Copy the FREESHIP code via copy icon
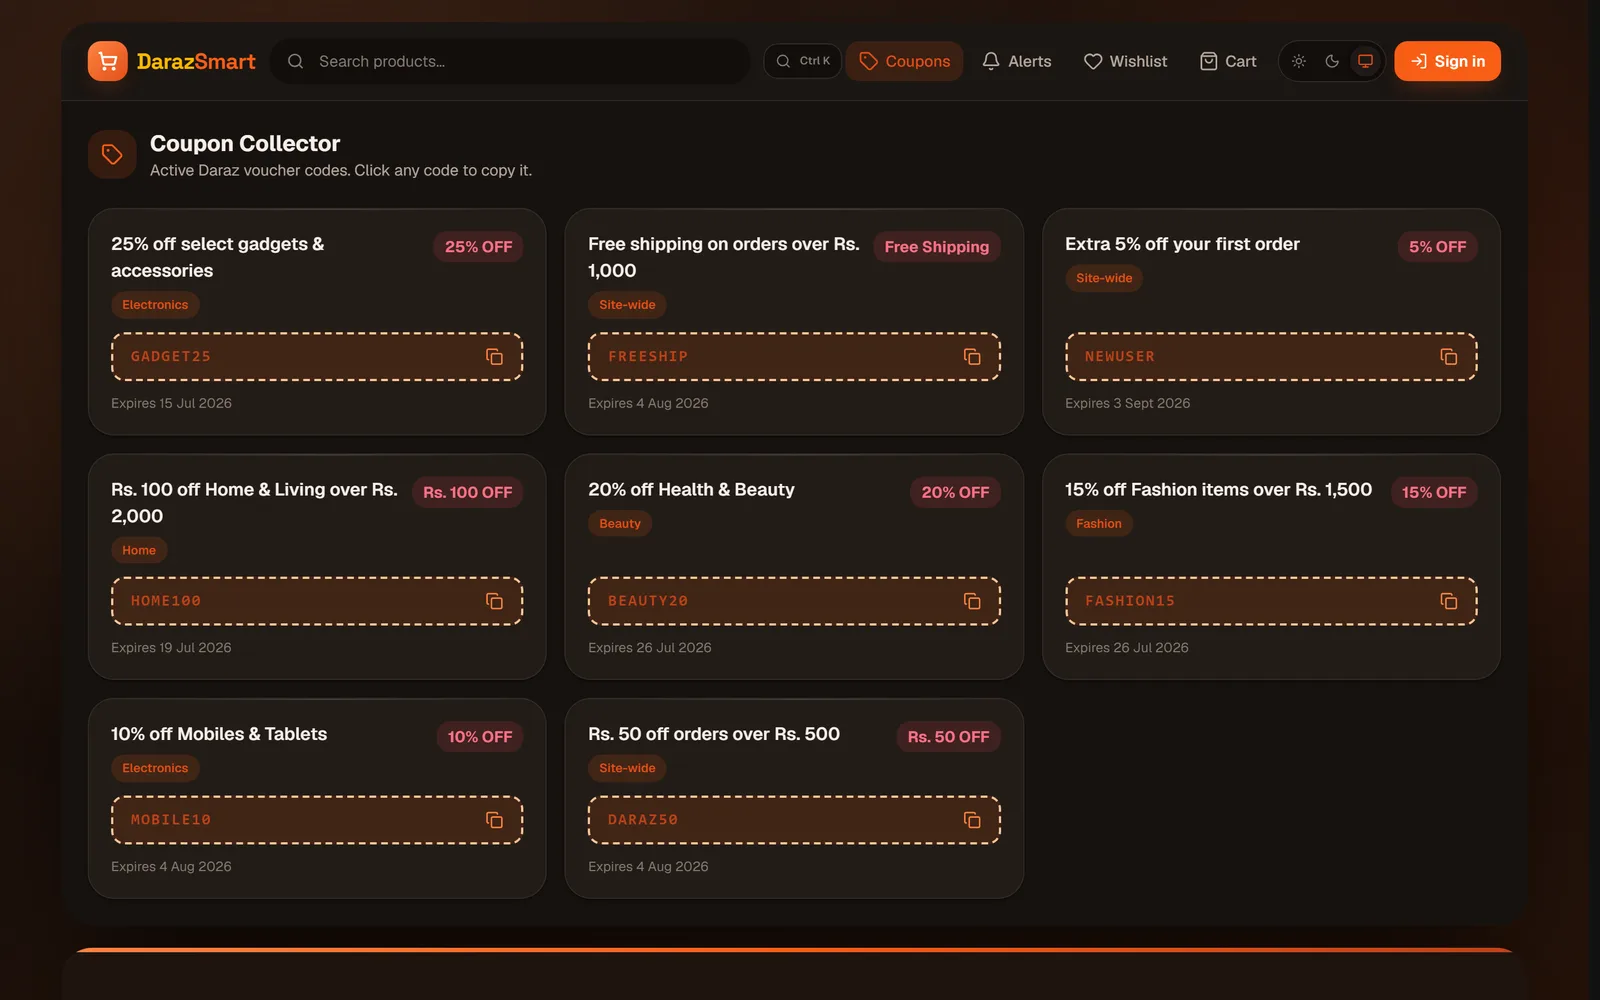 click(x=972, y=357)
